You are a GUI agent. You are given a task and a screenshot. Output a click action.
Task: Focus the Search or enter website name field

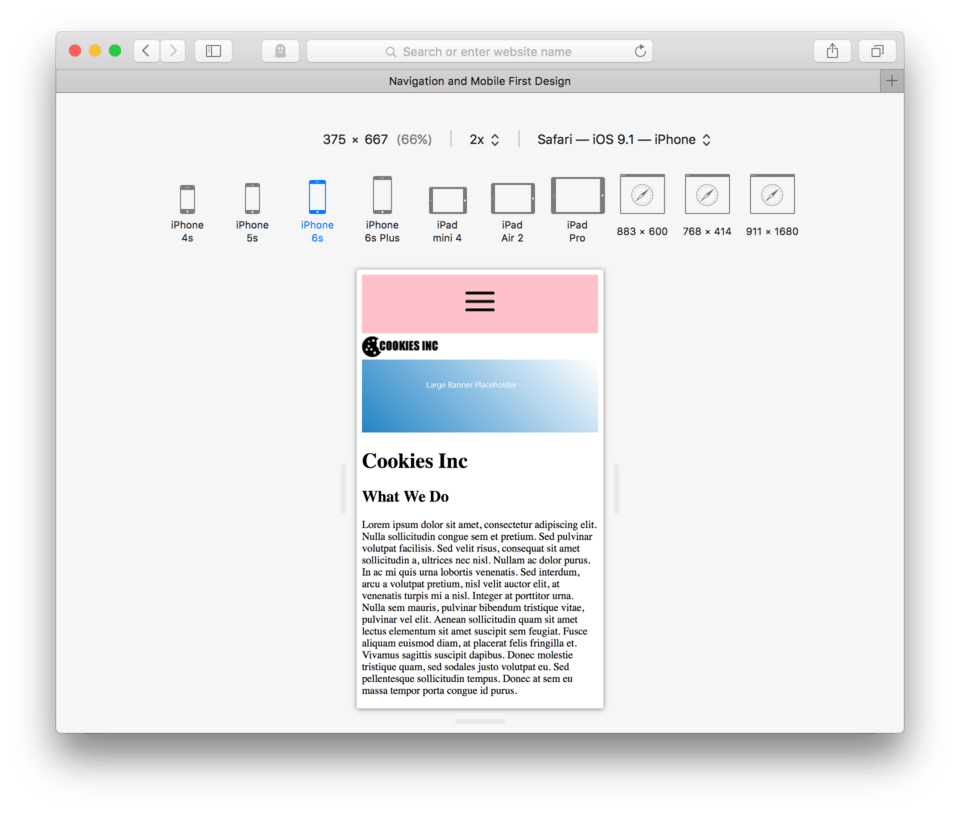(x=479, y=51)
